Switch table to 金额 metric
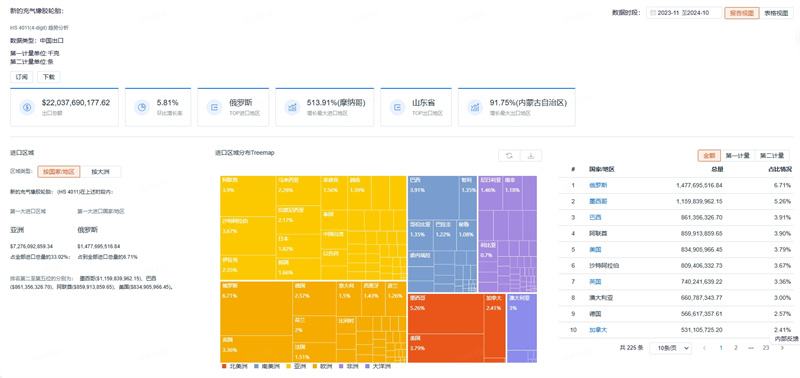Image resolution: width=800 pixels, height=378 pixels. 709,156
